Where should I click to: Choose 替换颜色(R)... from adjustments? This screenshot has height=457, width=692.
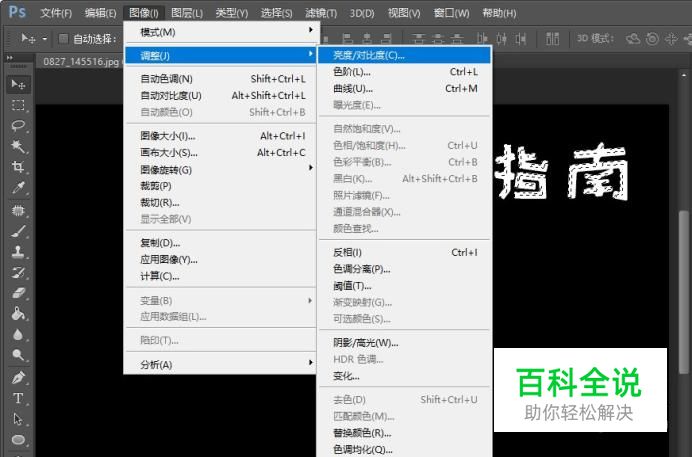(404, 433)
